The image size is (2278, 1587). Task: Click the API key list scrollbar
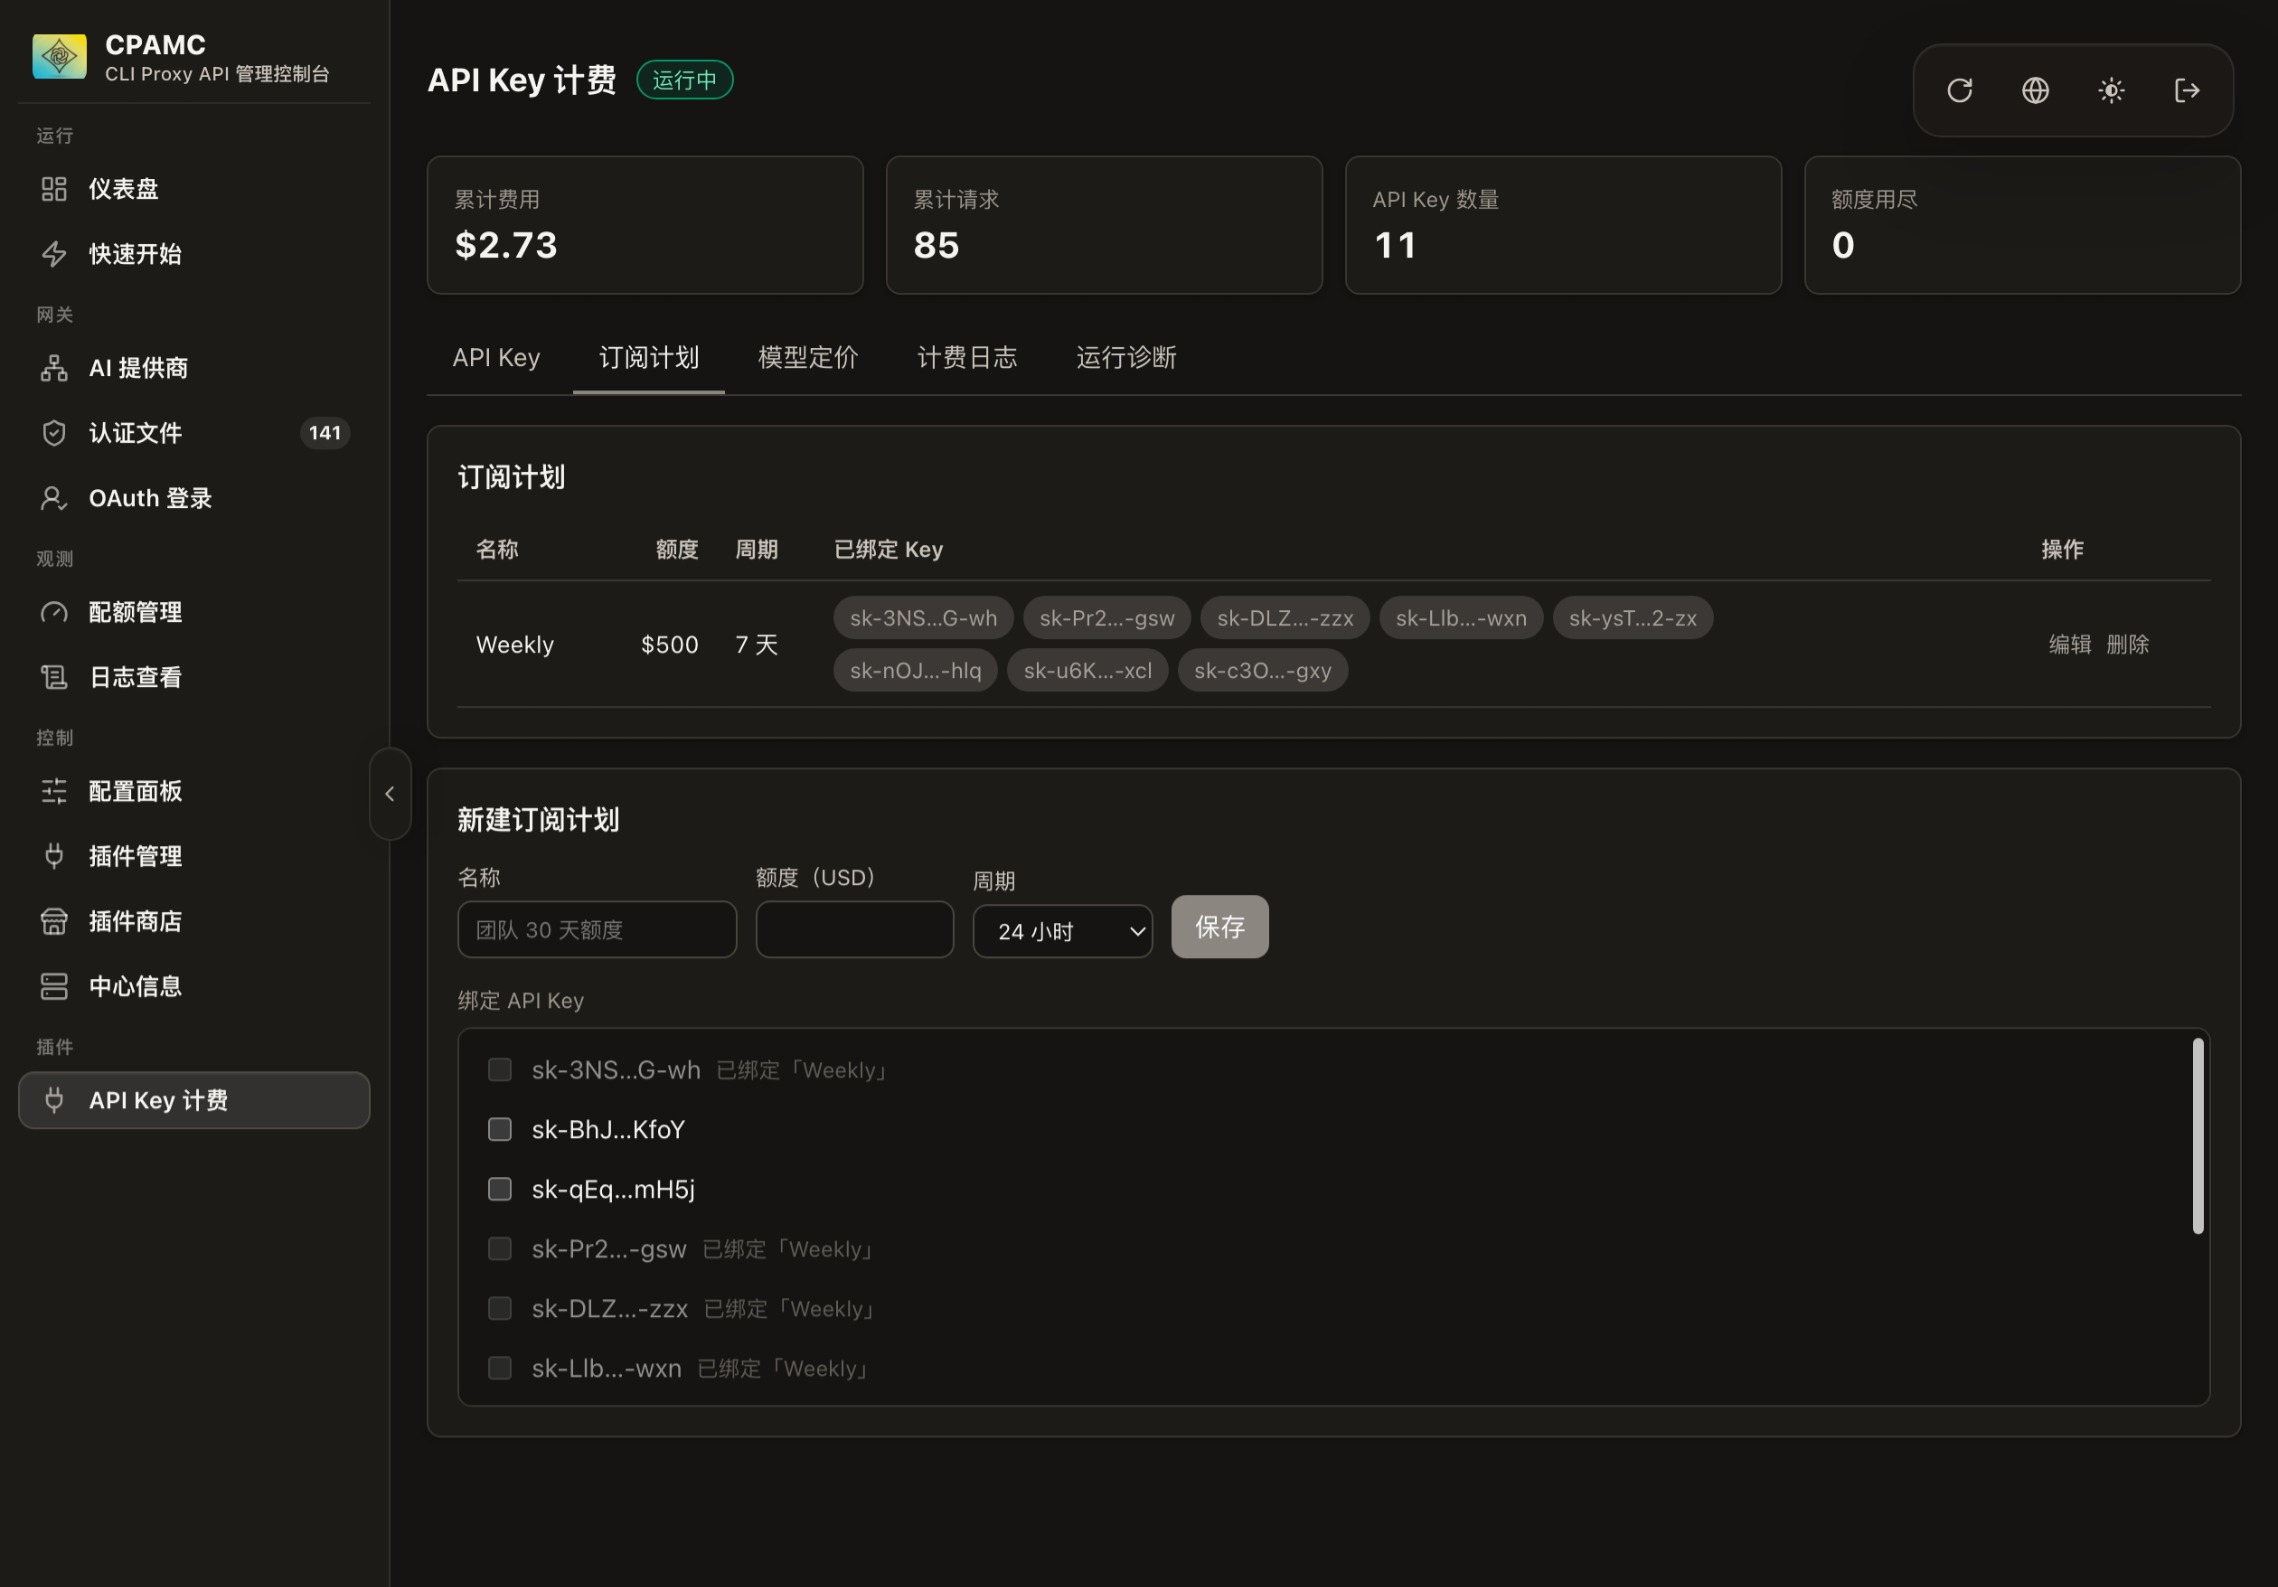2198,1136
